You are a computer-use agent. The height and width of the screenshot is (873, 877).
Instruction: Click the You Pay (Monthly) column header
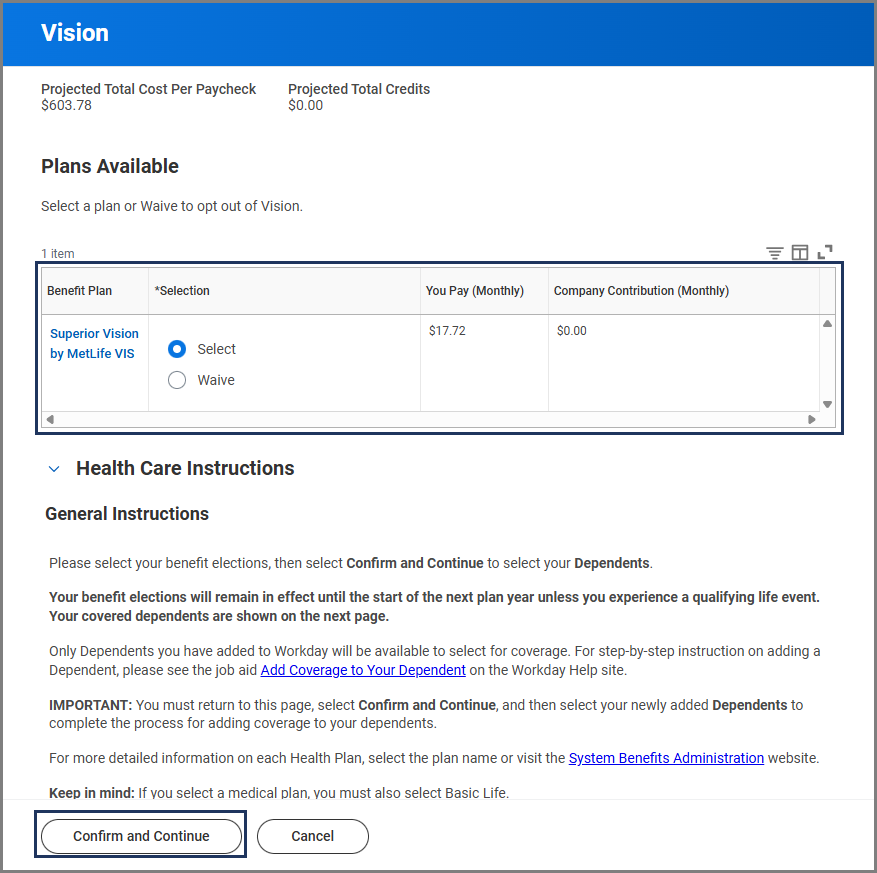coord(475,291)
